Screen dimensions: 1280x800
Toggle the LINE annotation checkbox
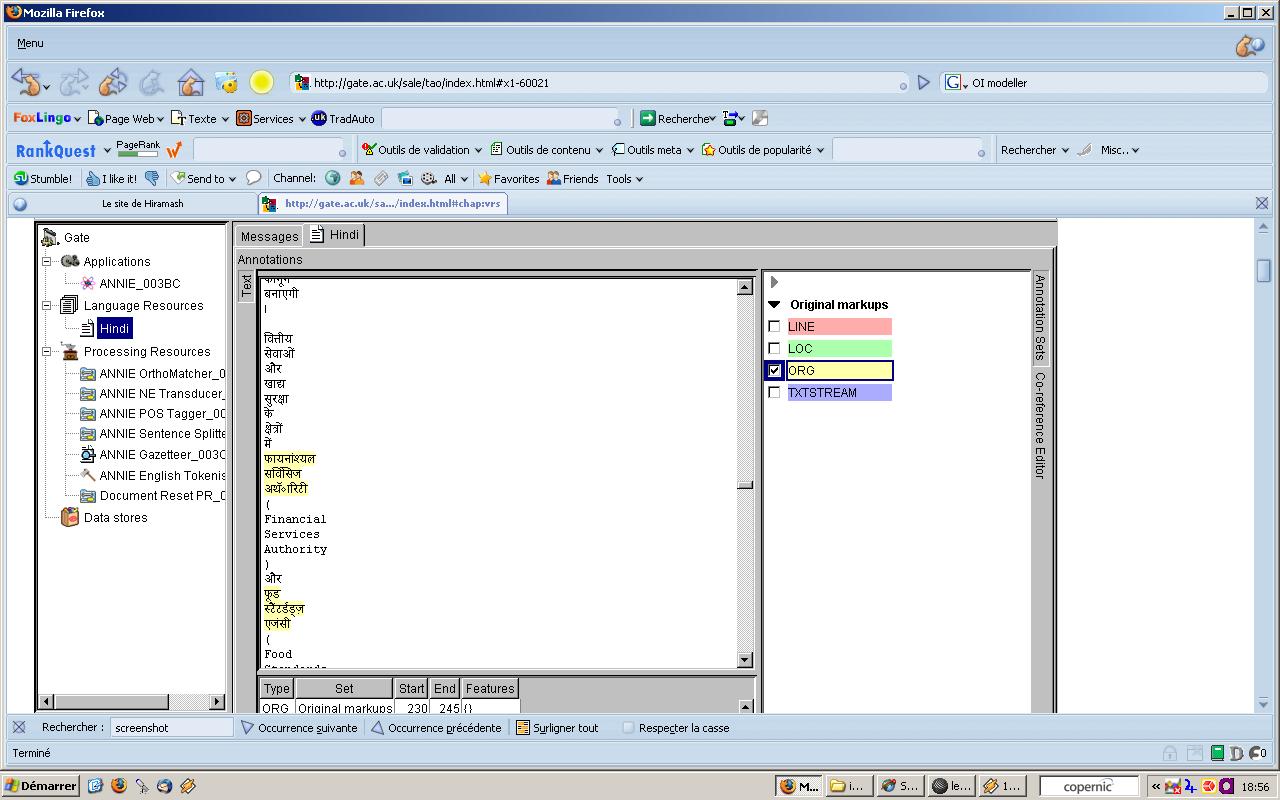774,326
